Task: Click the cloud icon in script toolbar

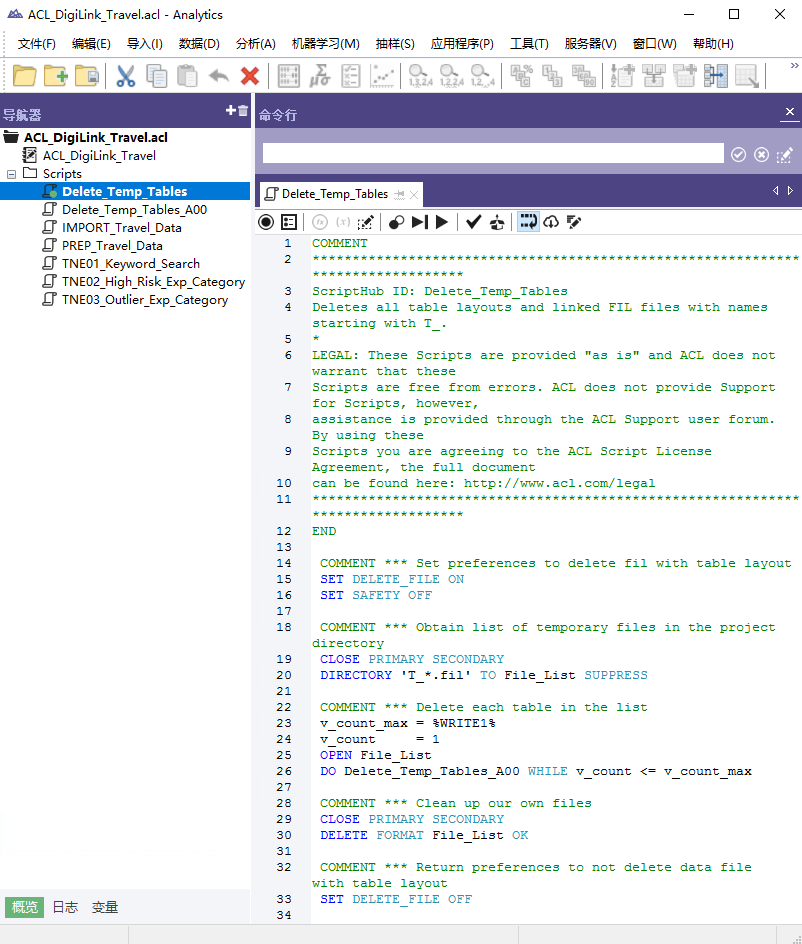Action: pyautogui.click(x=551, y=222)
